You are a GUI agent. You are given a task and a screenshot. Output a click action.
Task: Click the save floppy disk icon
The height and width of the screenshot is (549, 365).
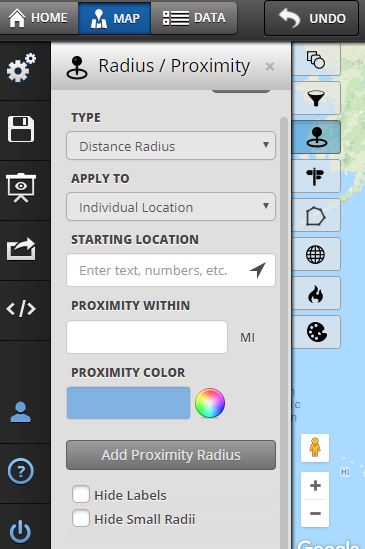(x=21, y=129)
